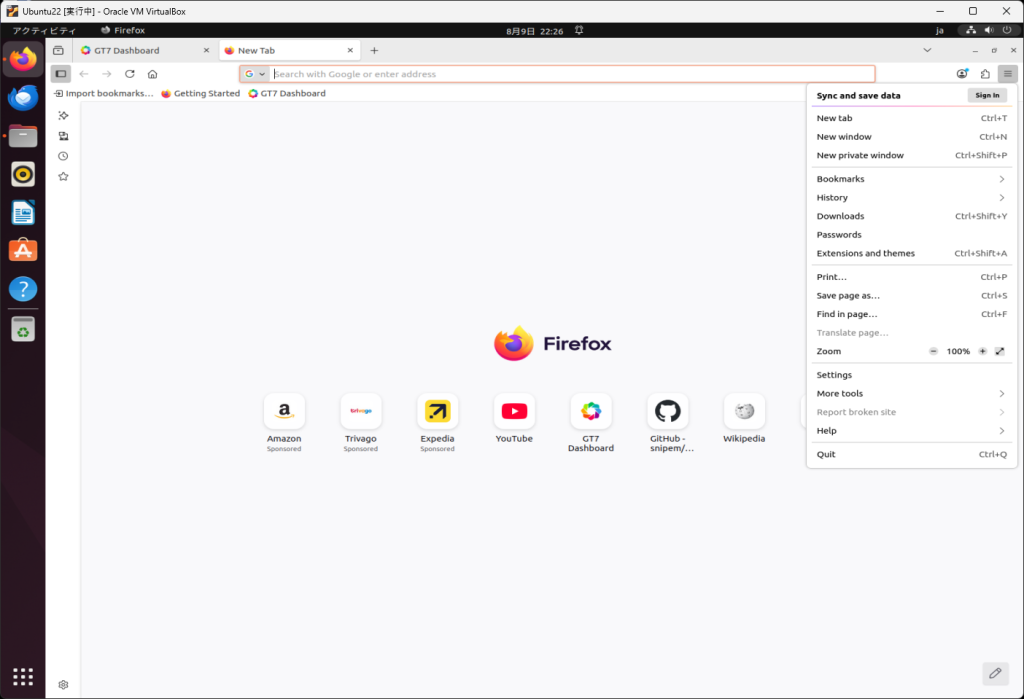Quit Firefox from the menu
1024x699 pixels.
pyautogui.click(x=912, y=454)
